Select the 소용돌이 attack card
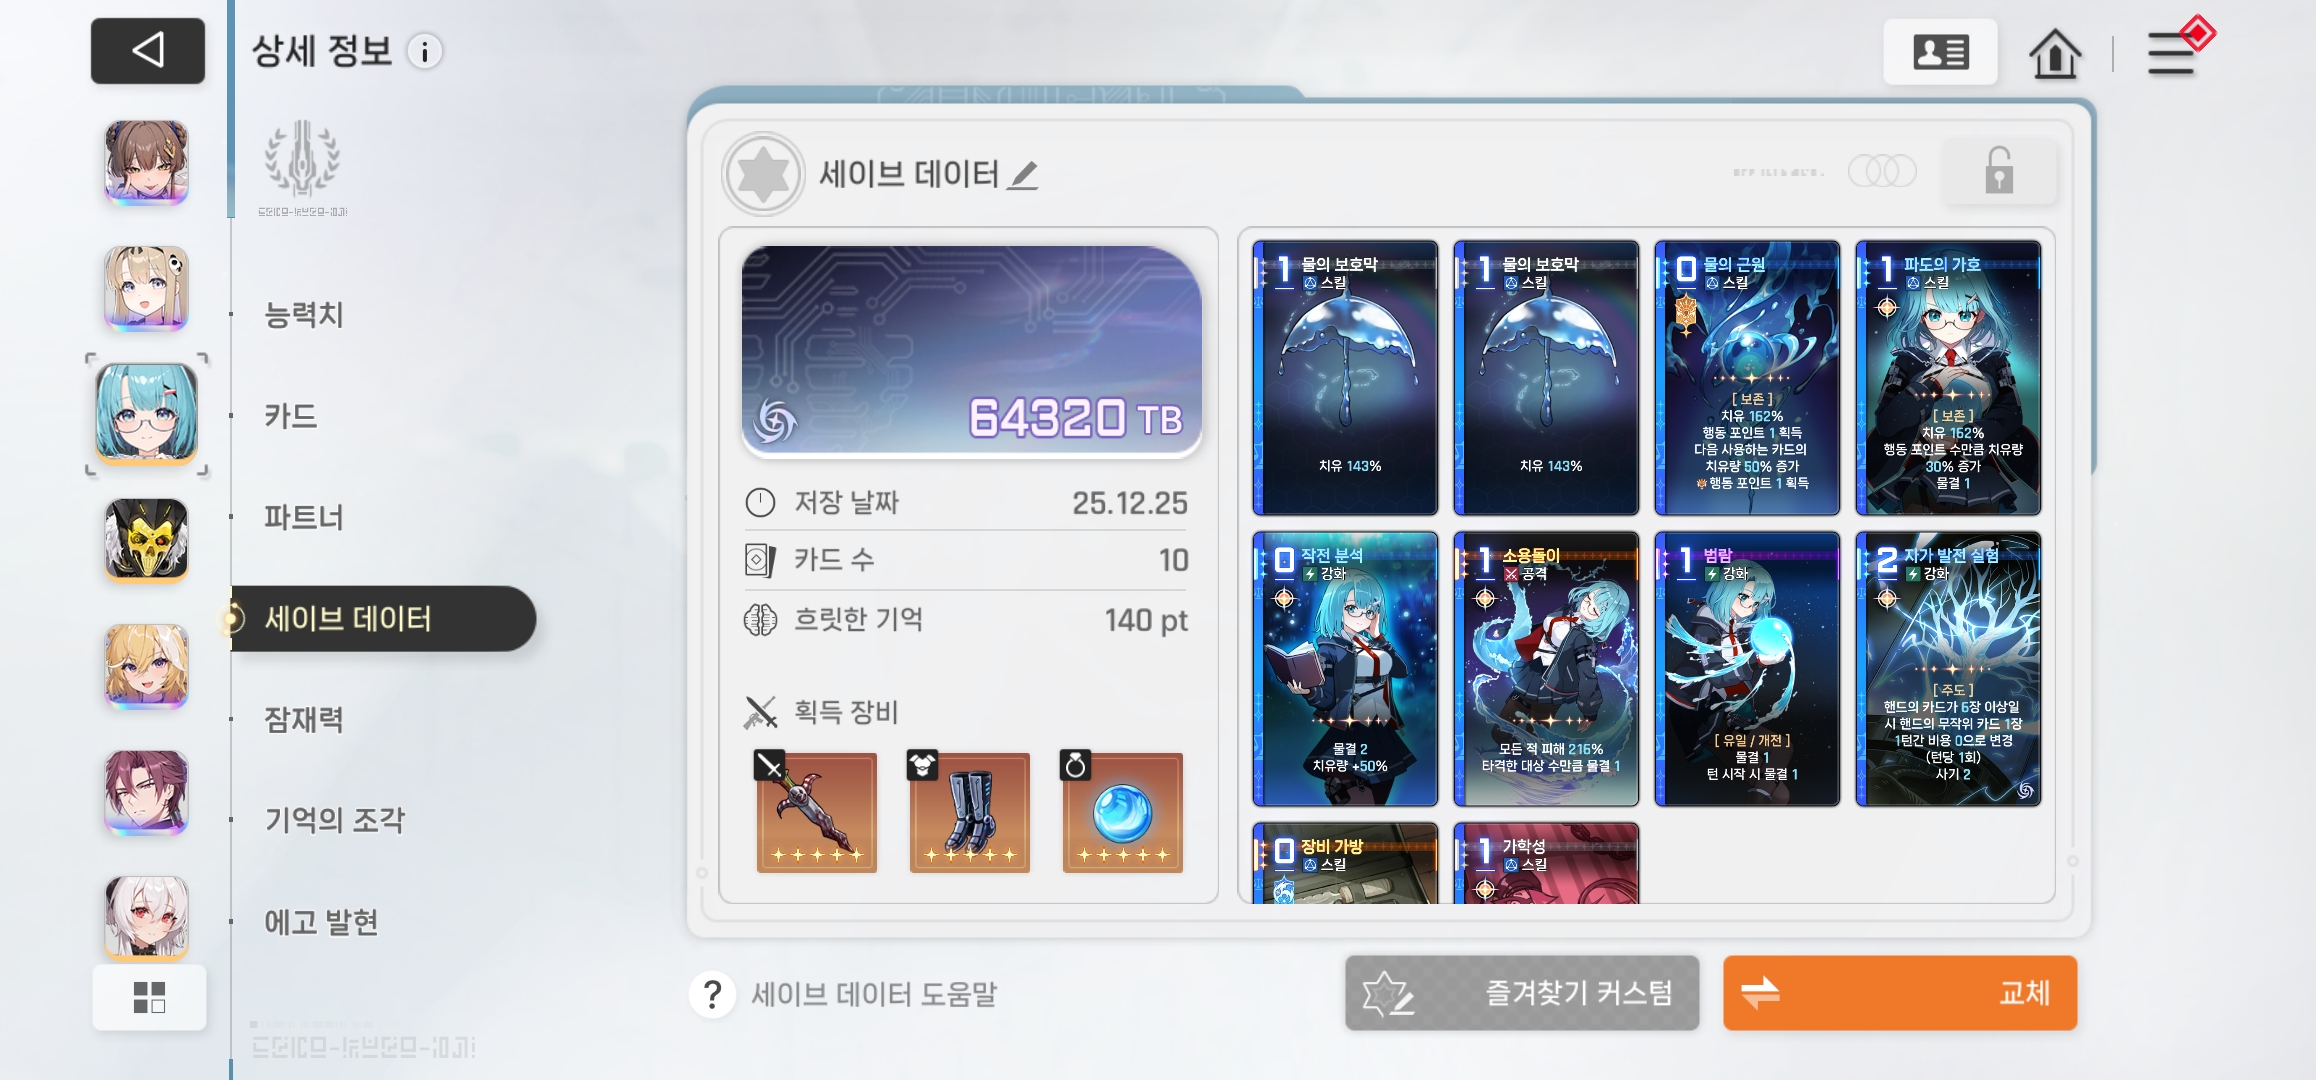Screen dimensions: 2316x1080 (1545, 668)
